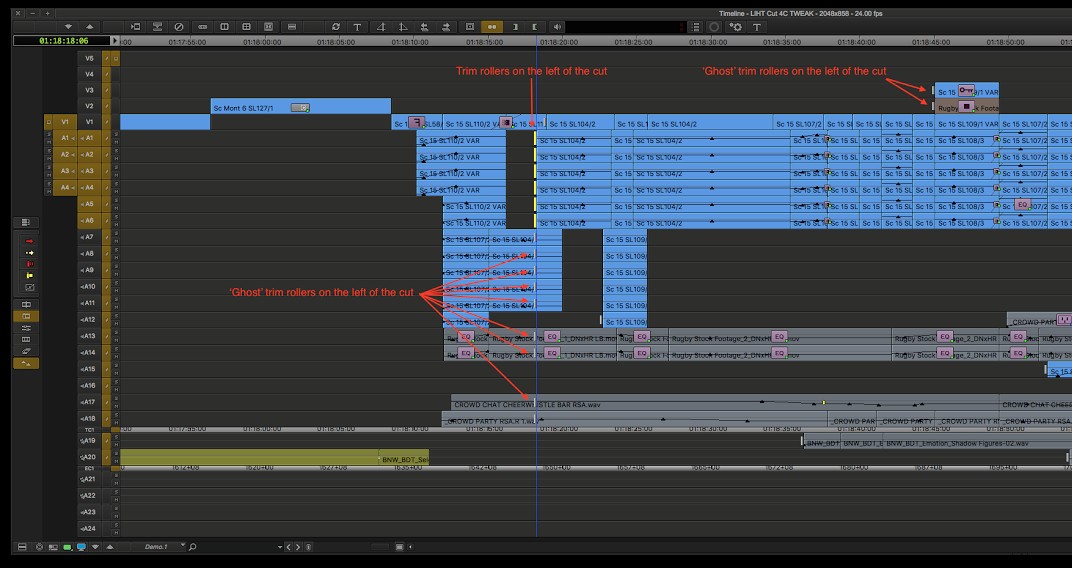This screenshot has height=568, width=1072.
Task: Toggle the V2 record track selector
Action: coord(89,106)
